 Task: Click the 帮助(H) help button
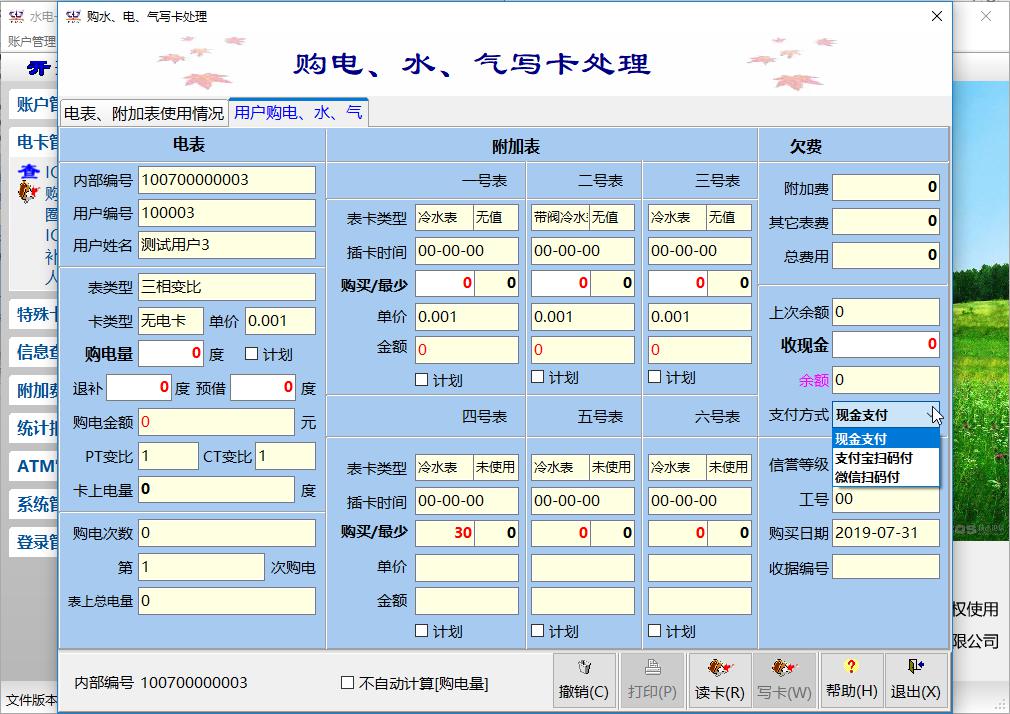pyautogui.click(x=851, y=680)
